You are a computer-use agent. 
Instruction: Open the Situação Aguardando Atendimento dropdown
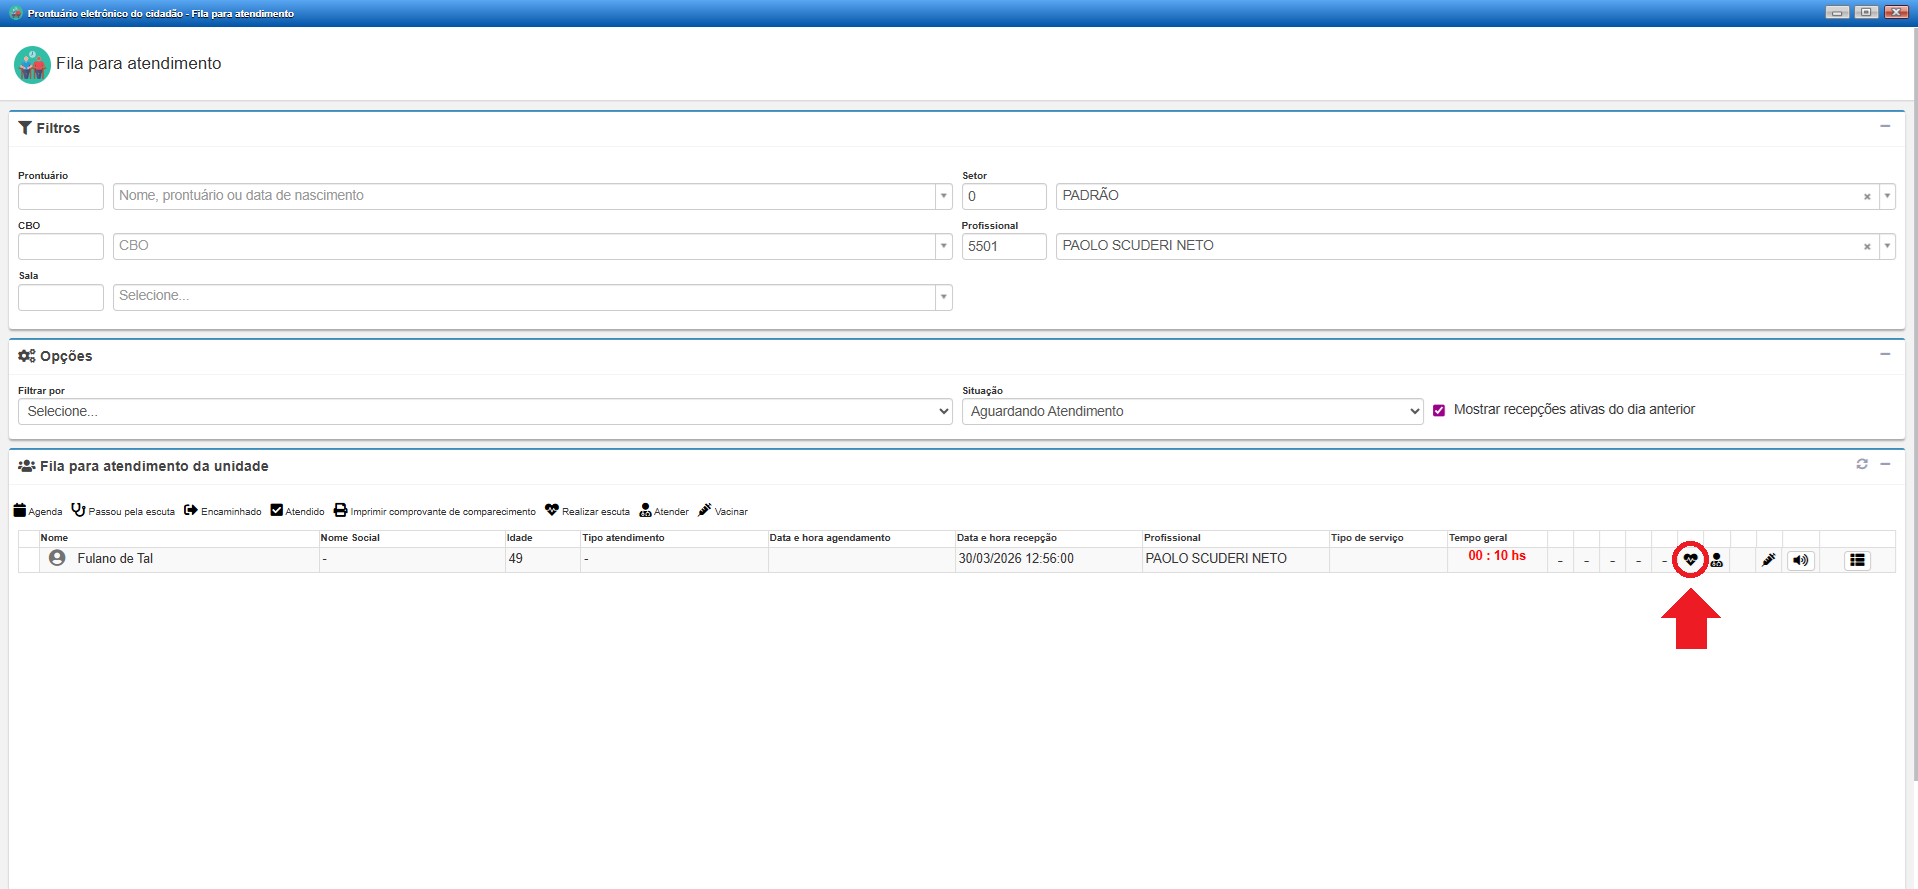(1192, 411)
